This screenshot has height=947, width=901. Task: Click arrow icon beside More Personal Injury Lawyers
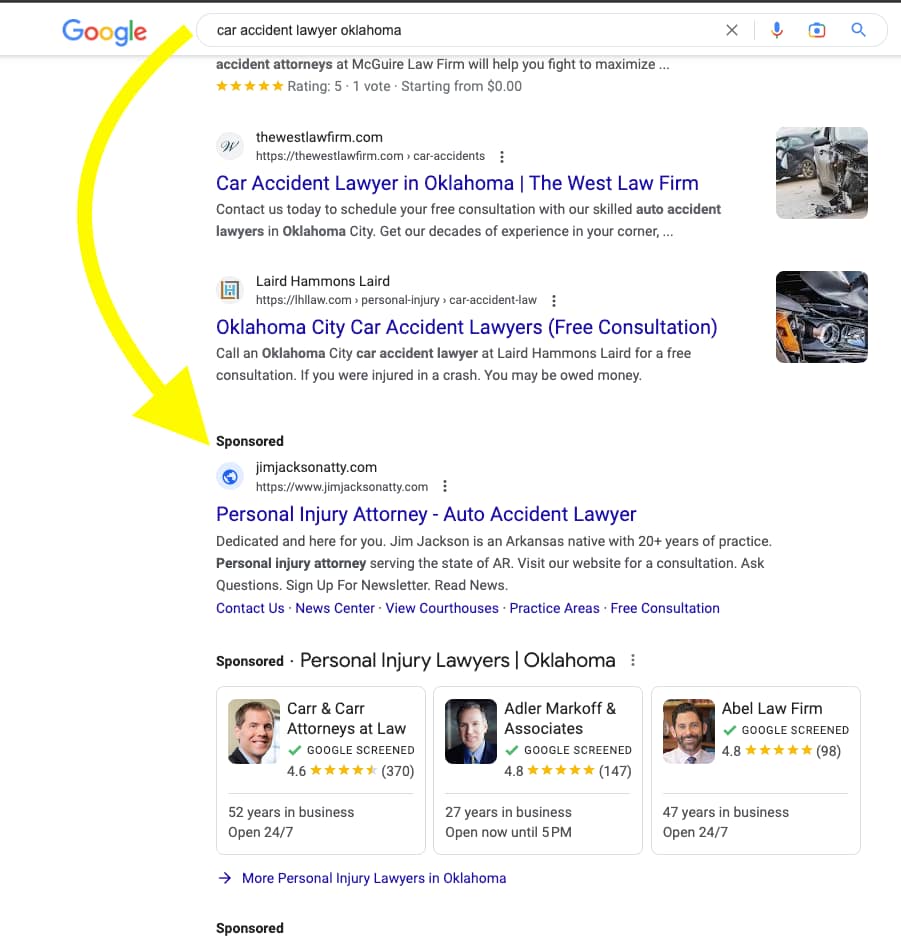click(x=225, y=878)
